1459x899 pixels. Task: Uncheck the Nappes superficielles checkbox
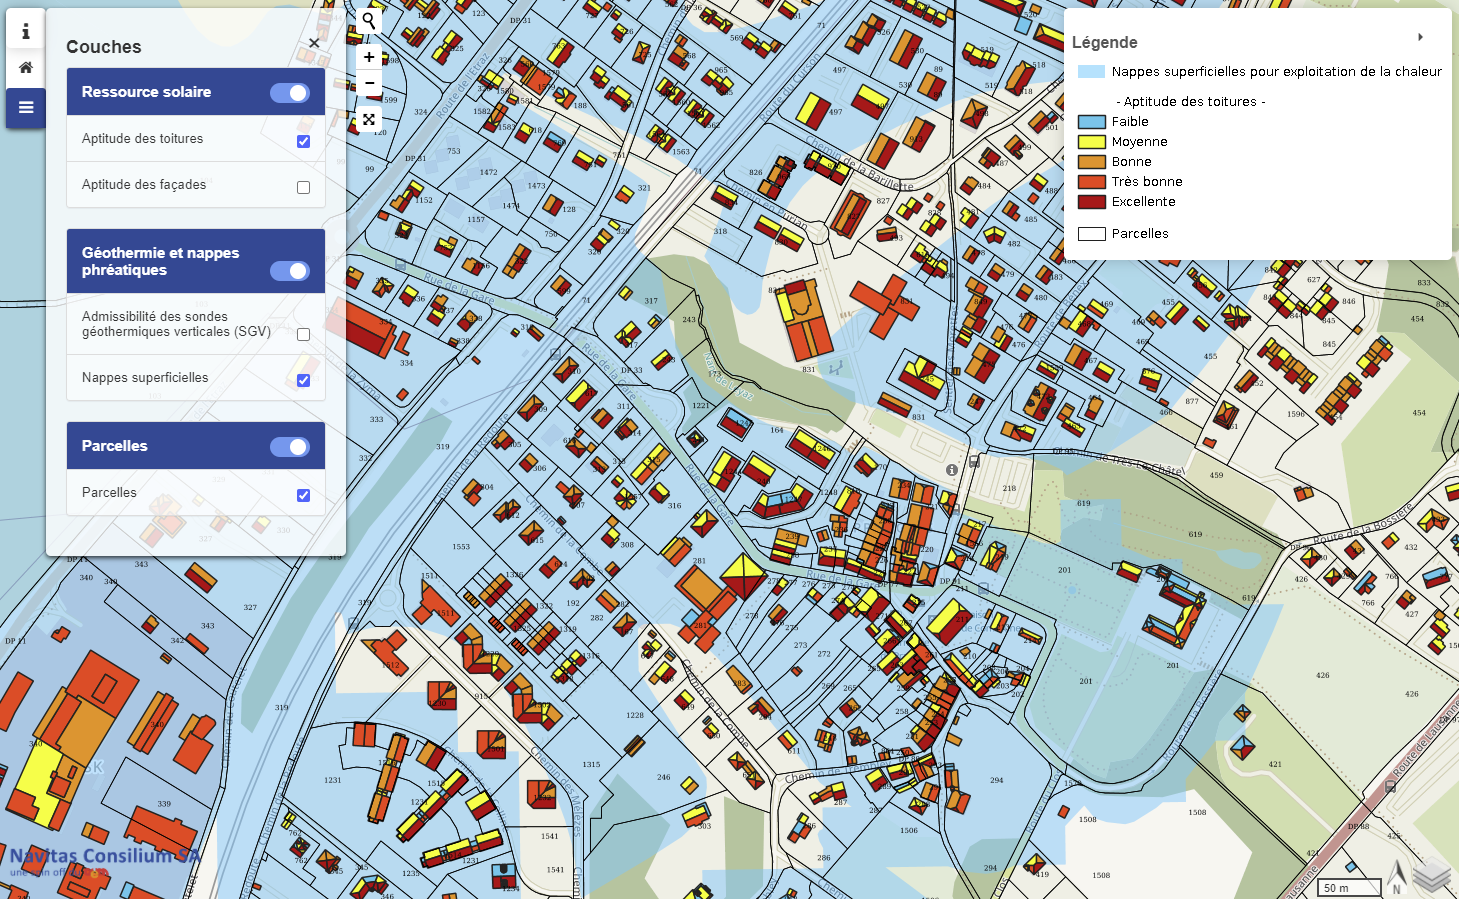(303, 380)
